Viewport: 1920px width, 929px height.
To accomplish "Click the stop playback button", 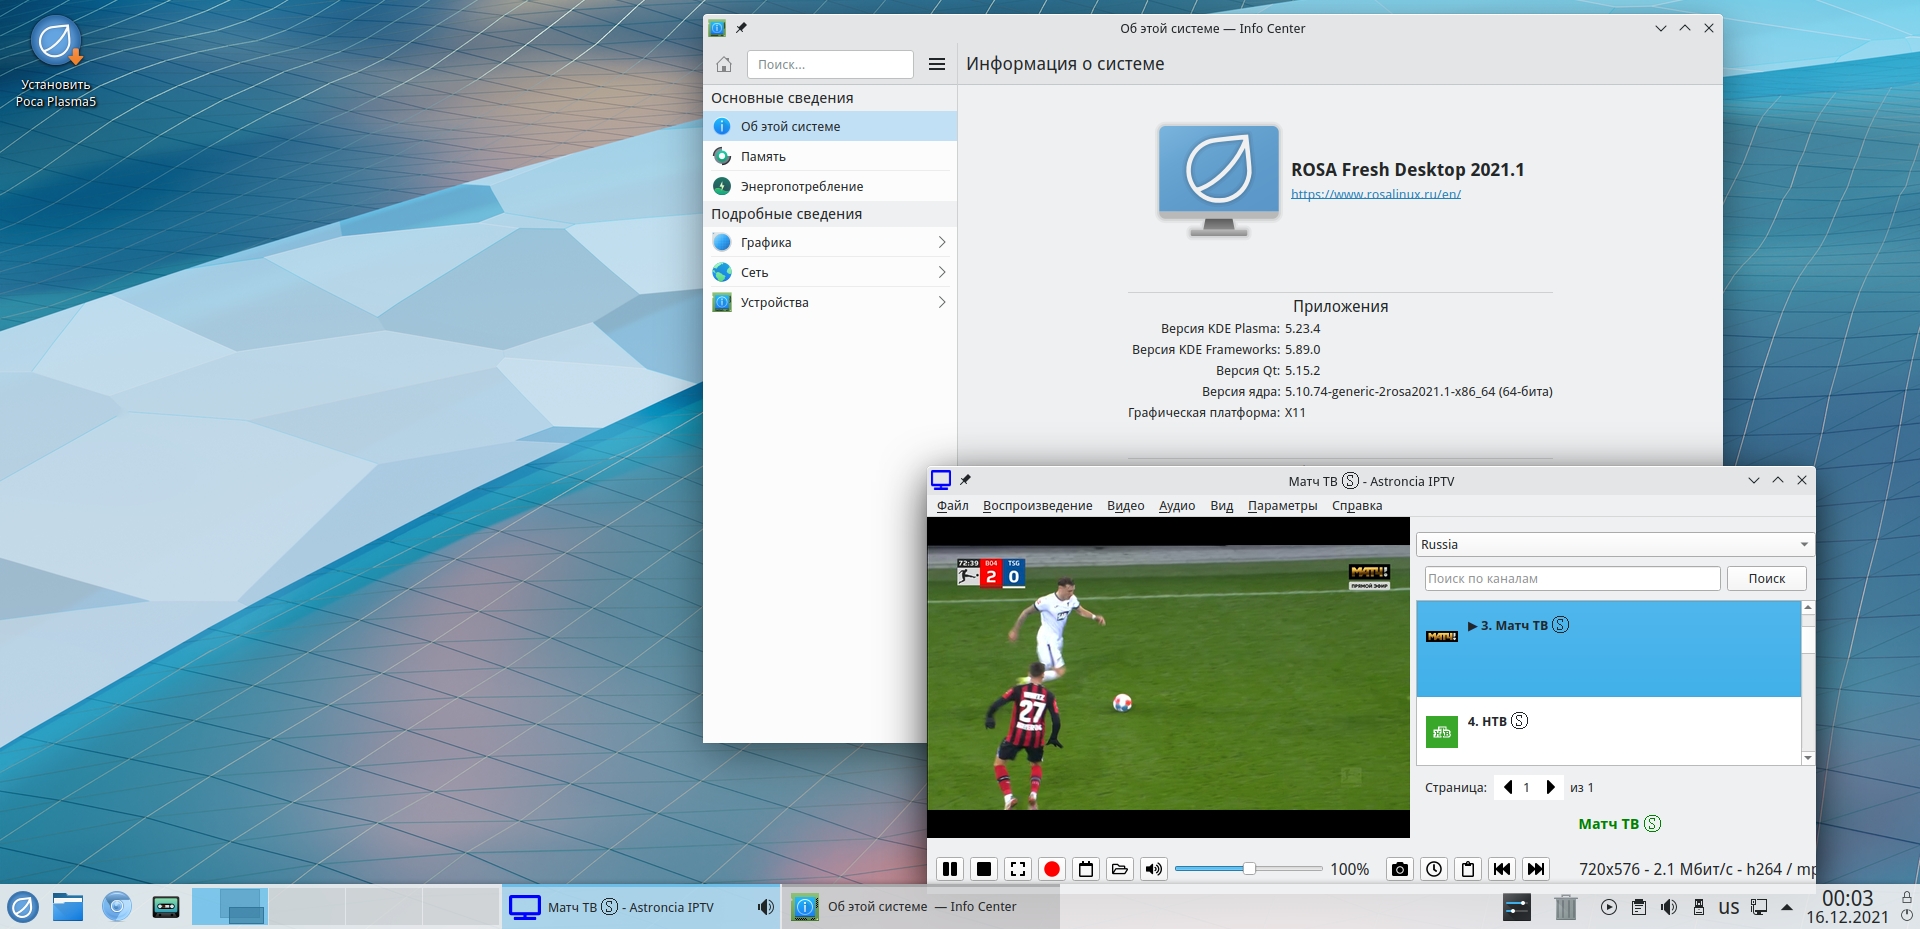I will pos(984,869).
